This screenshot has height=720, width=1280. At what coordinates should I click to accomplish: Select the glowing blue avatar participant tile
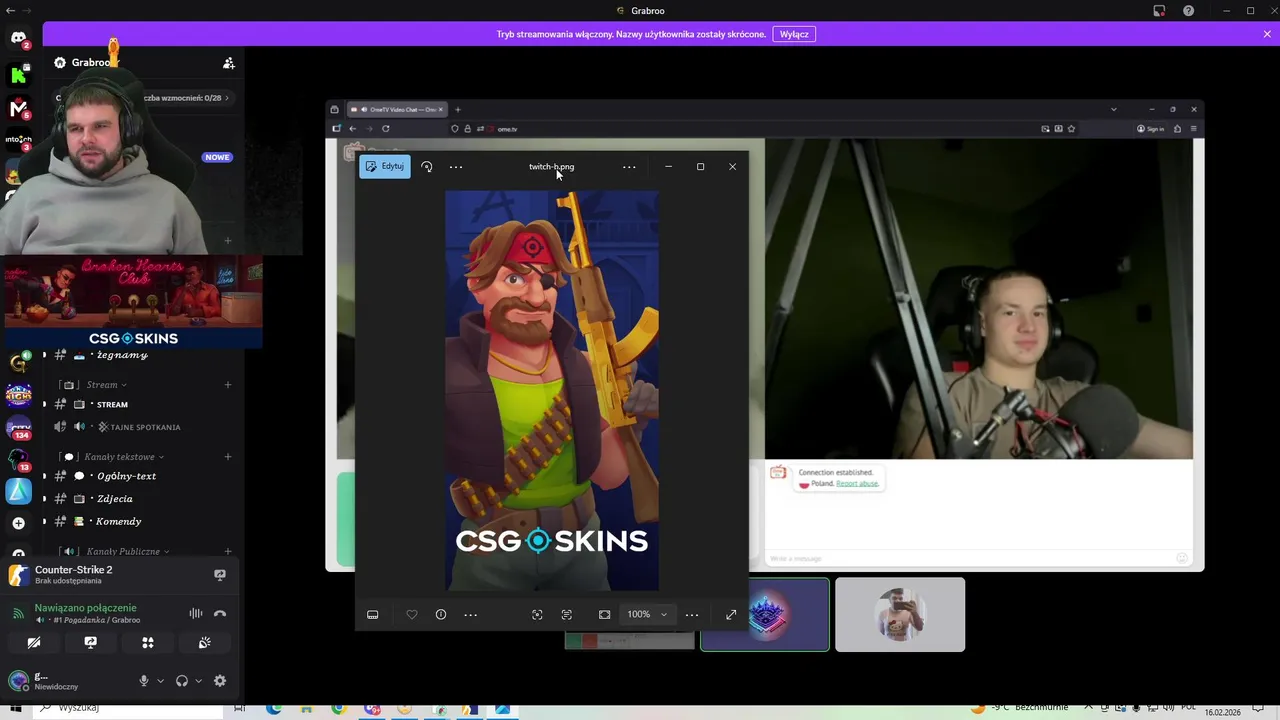click(x=765, y=615)
